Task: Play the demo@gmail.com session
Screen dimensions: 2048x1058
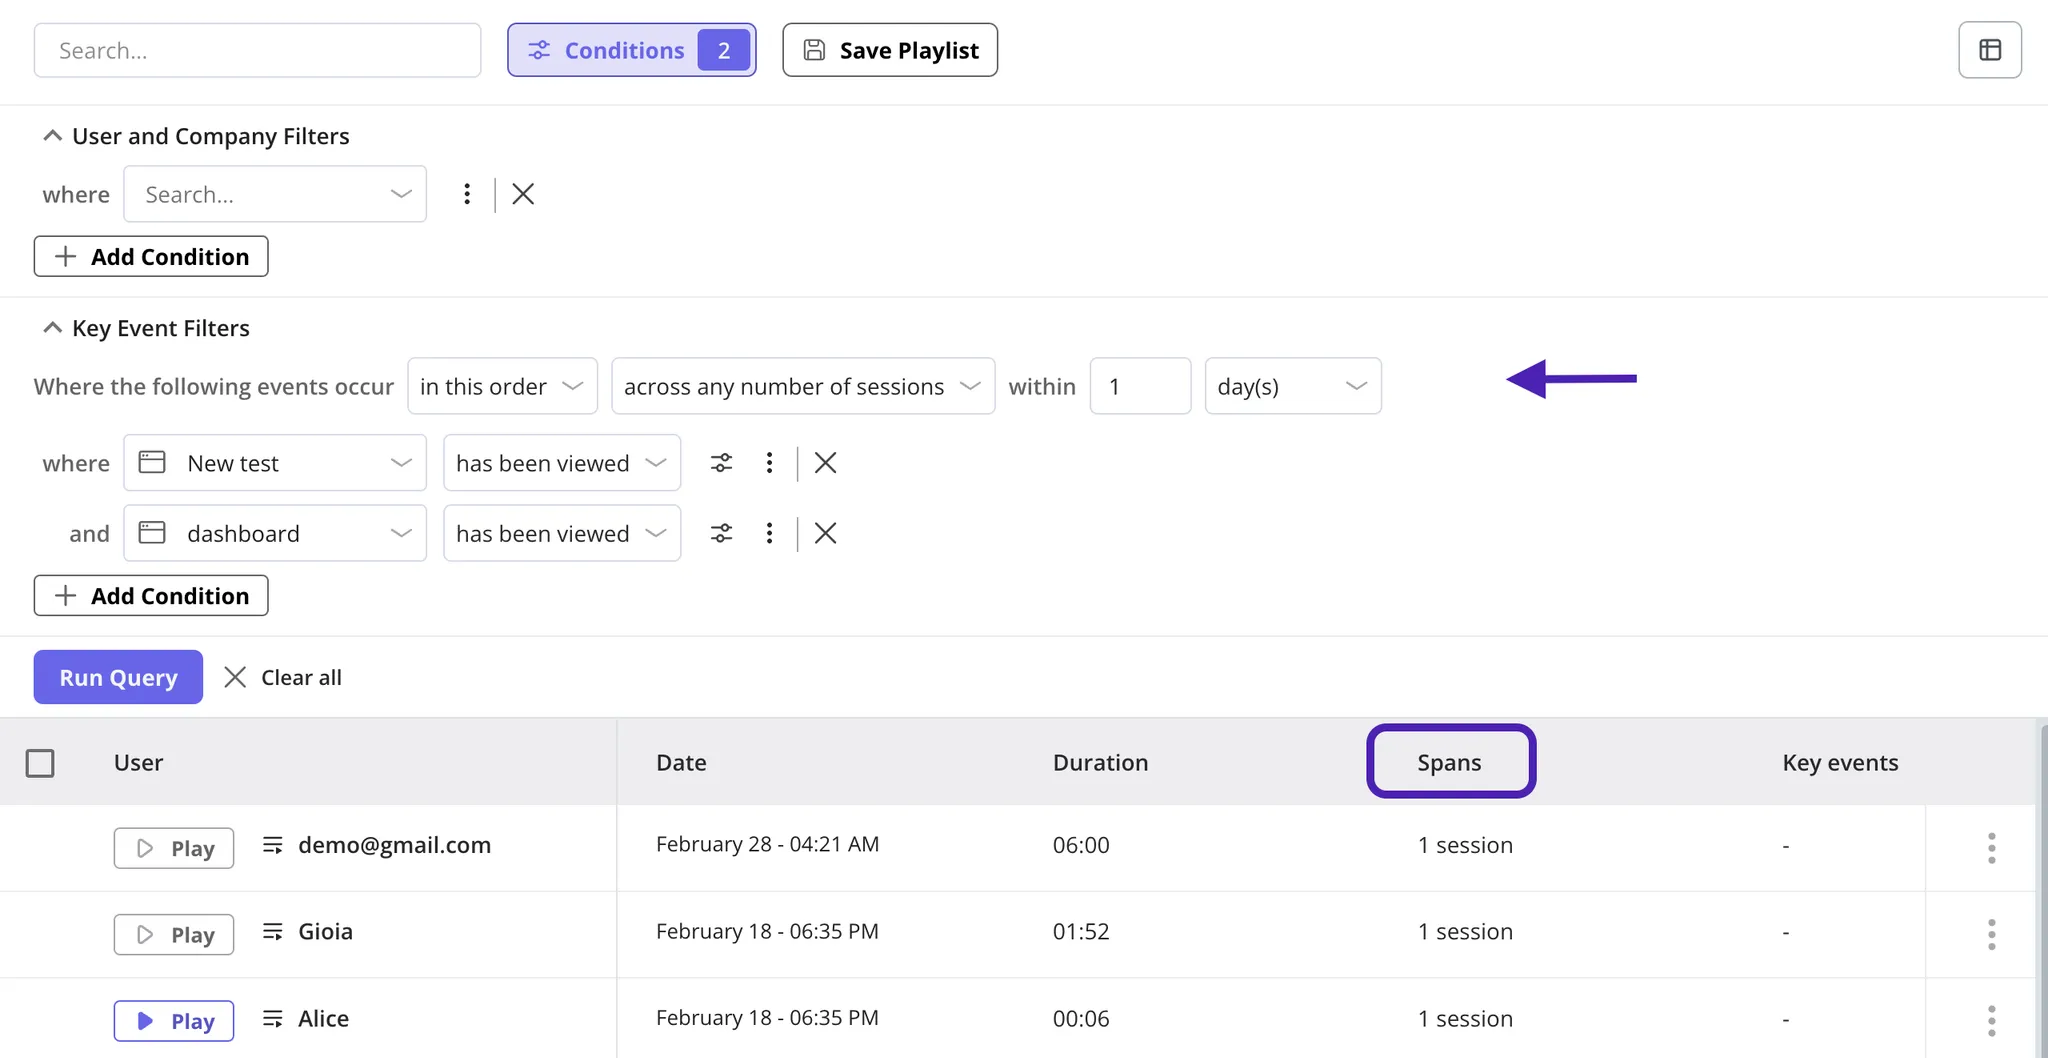Action: click(174, 848)
